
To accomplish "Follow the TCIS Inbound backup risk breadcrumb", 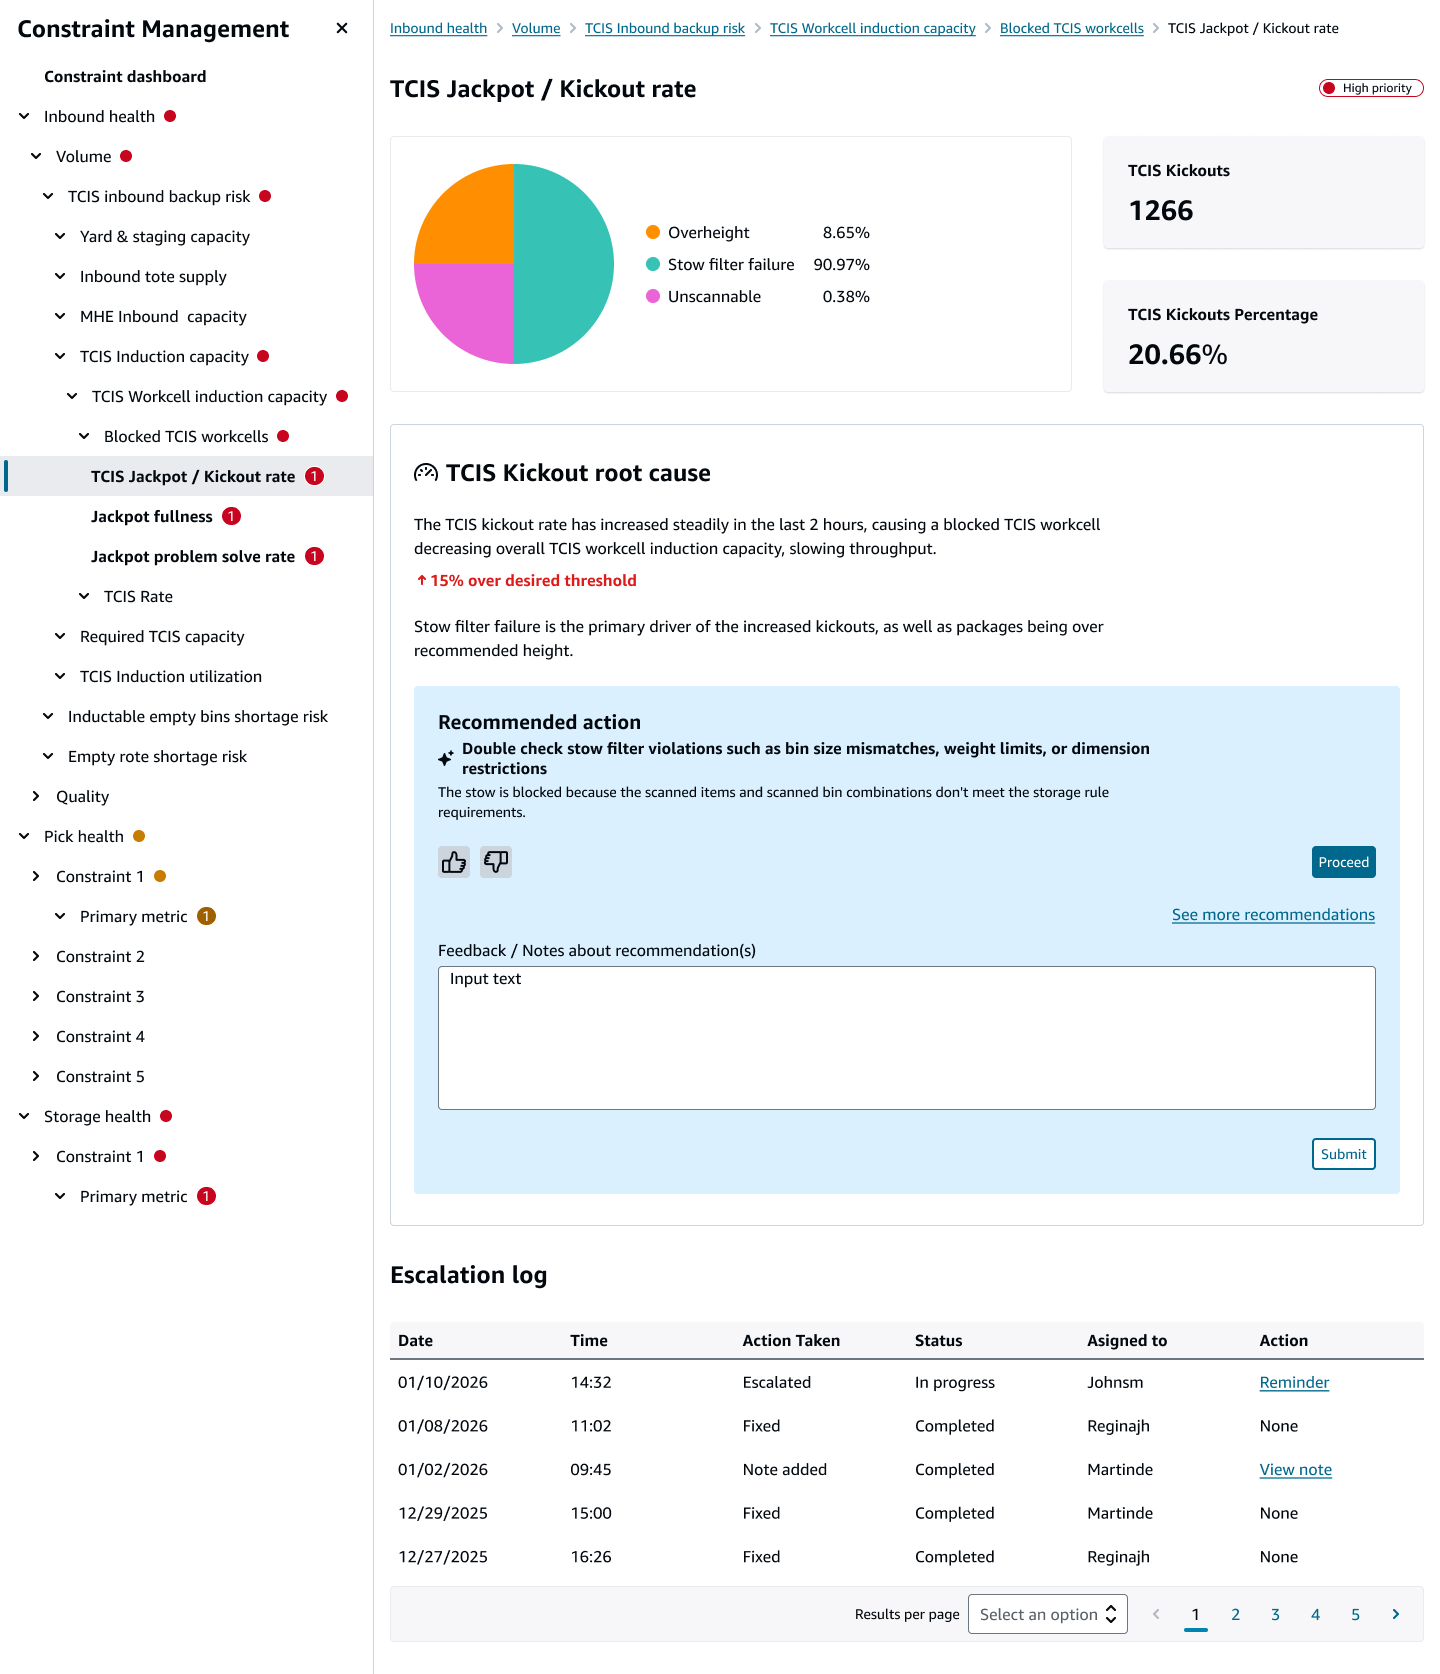I will [665, 28].
